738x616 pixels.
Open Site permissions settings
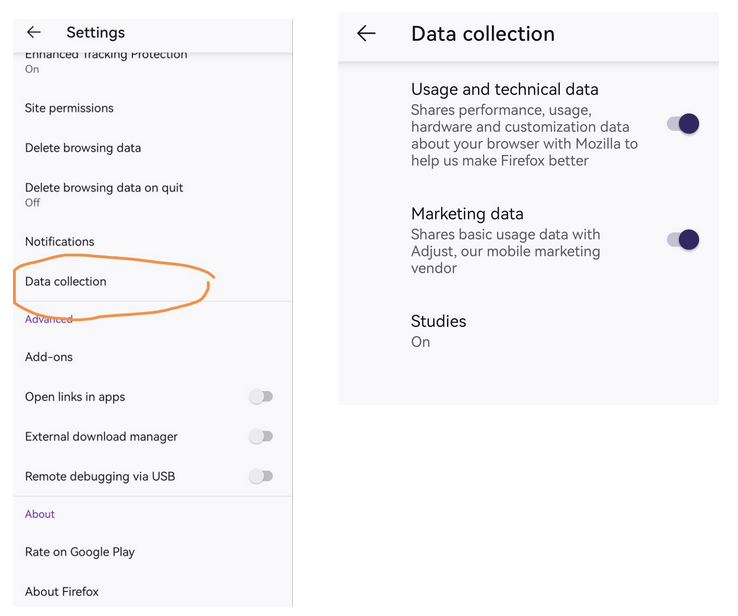[152, 108]
